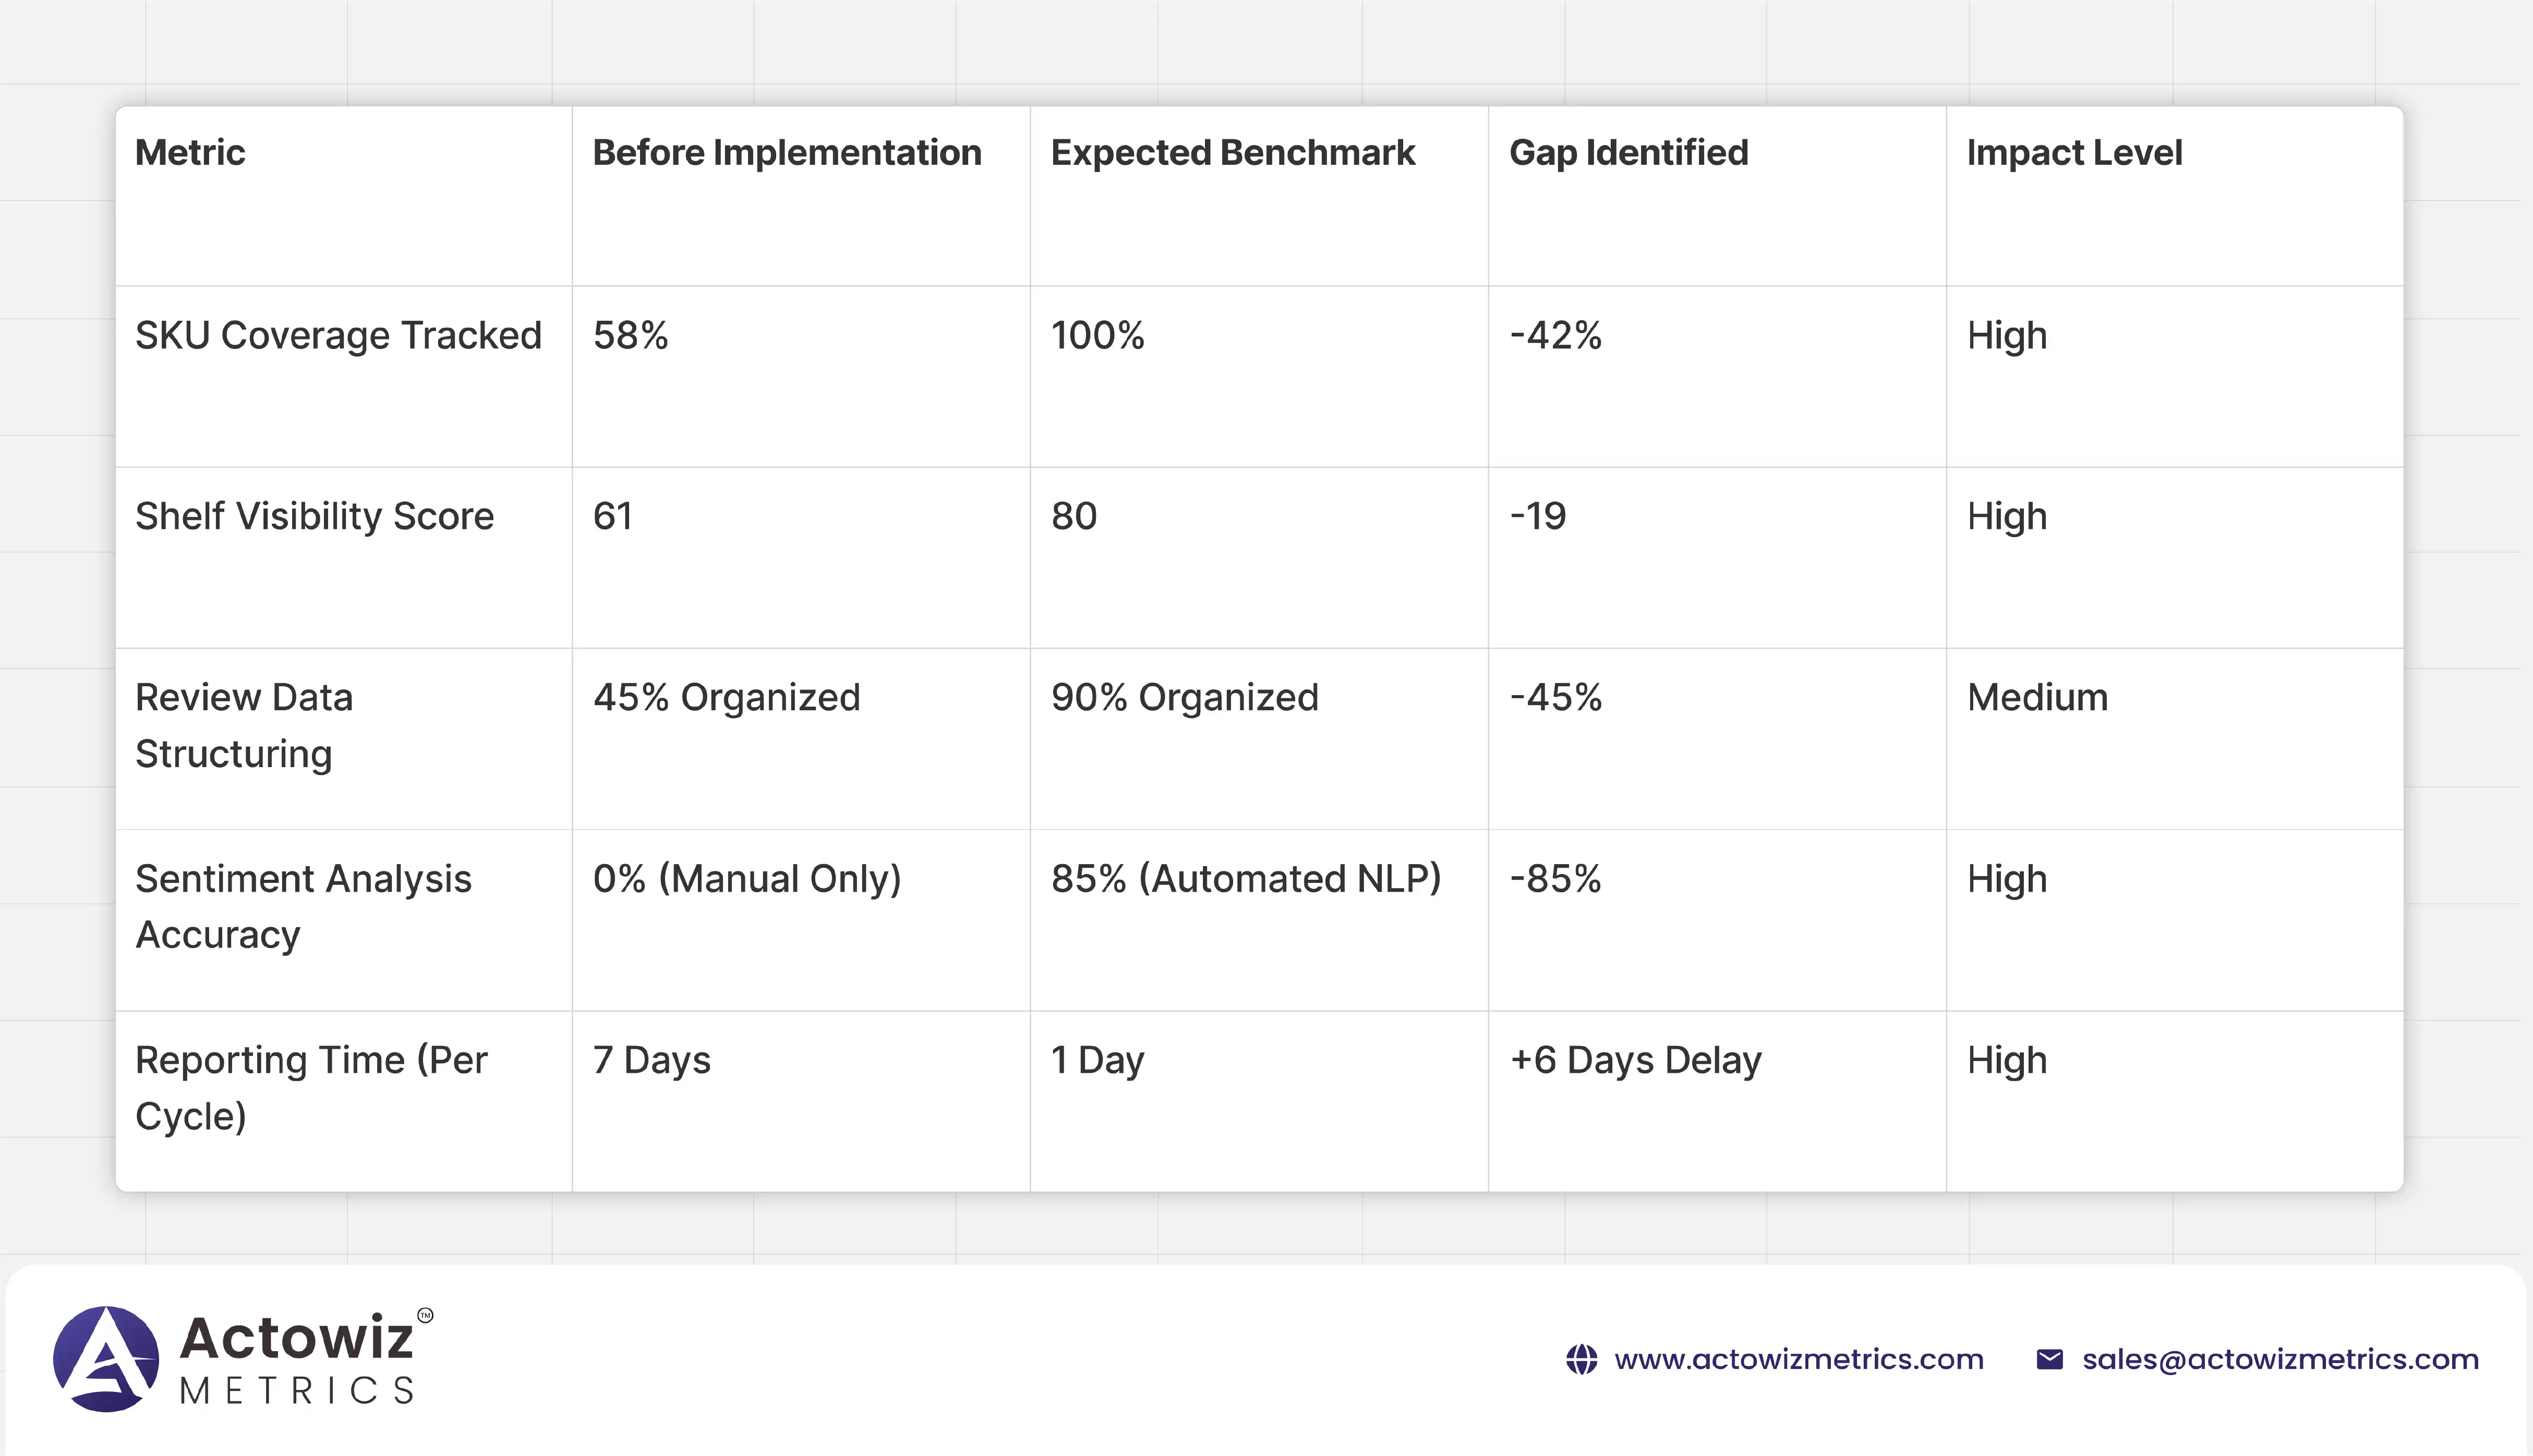Click the +6 Days Delay cell
Viewport: 2533px width, 1456px height.
point(1635,1060)
